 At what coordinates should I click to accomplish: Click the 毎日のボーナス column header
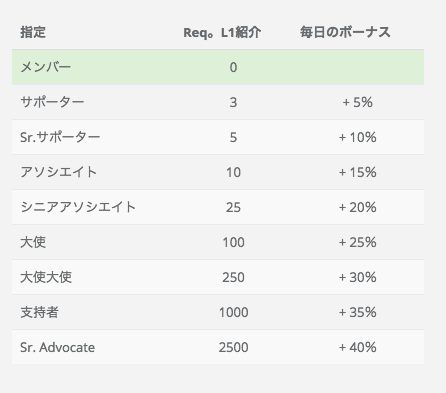coord(345,32)
